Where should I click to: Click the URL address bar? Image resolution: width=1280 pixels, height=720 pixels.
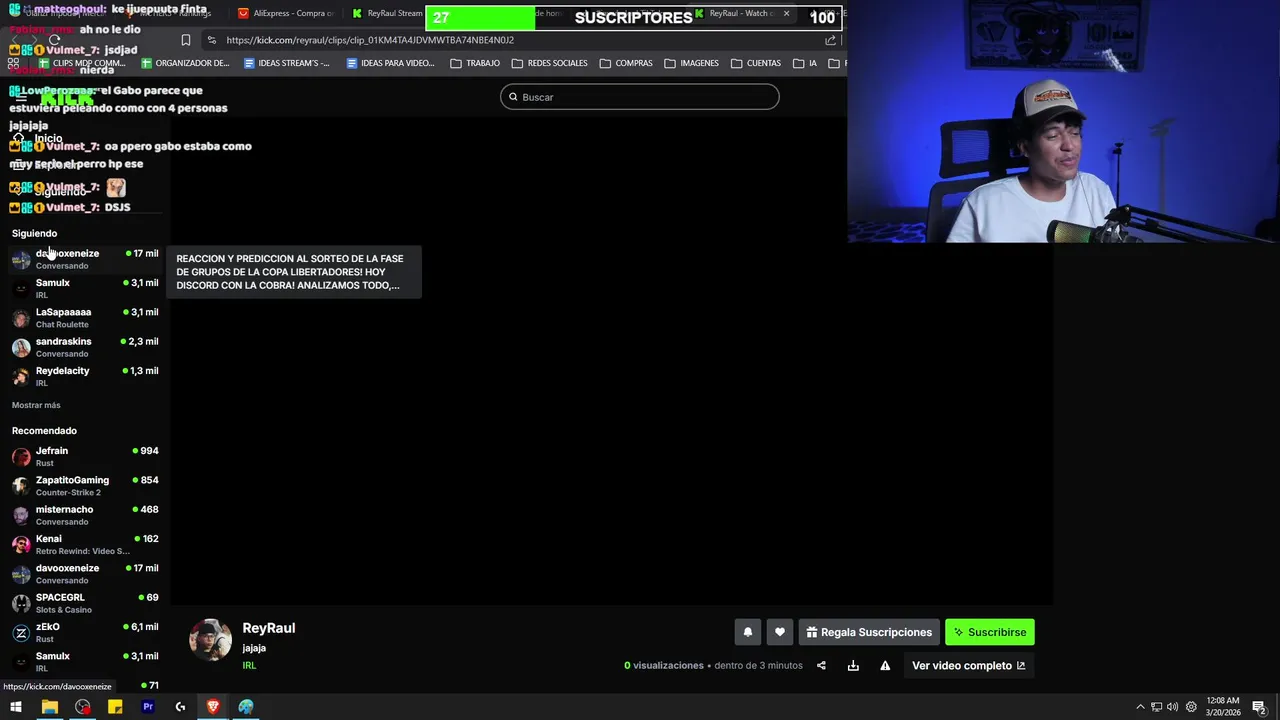520,40
